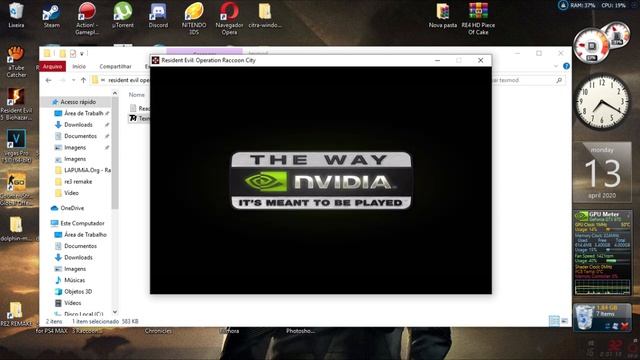640x360 pixels.
Task: Minimize the Resident Evil Operation Raccoon City window
Action: pyautogui.click(x=438, y=60)
